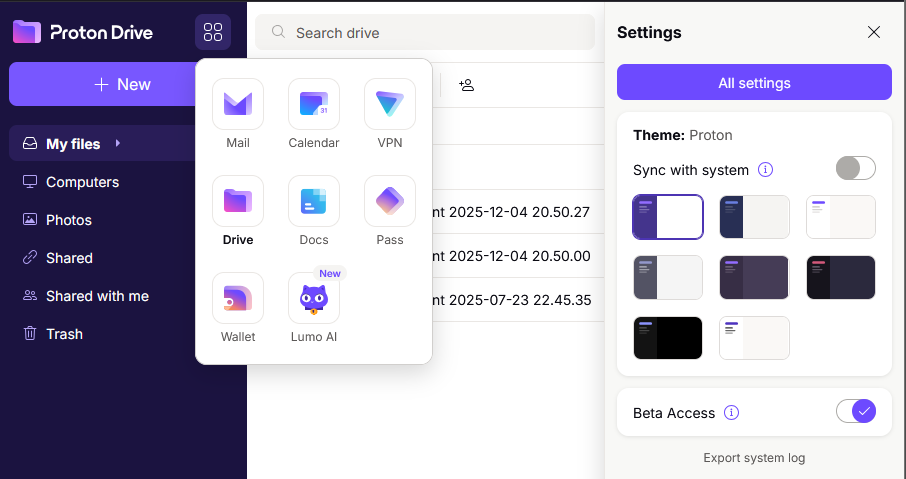This screenshot has height=479, width=906.
Task: Go to Shared with me
Action: 97,296
